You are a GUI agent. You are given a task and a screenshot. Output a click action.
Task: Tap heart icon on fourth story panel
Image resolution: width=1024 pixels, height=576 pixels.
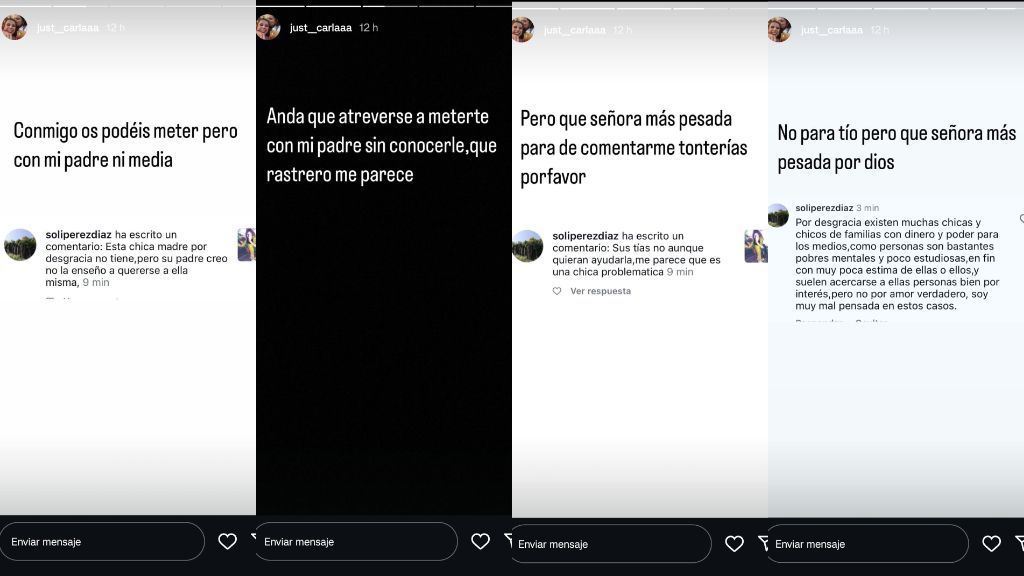pos(991,543)
